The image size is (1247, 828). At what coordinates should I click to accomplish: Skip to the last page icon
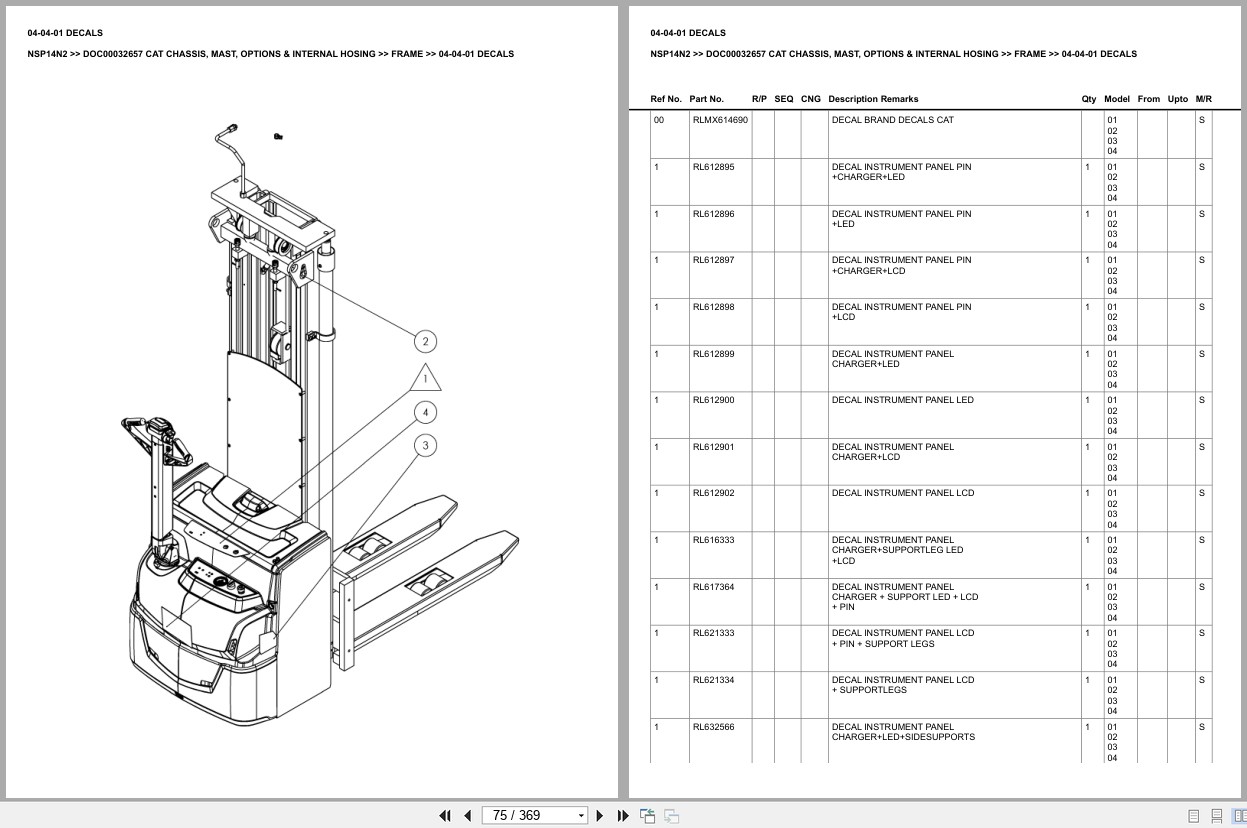[x=621, y=816]
